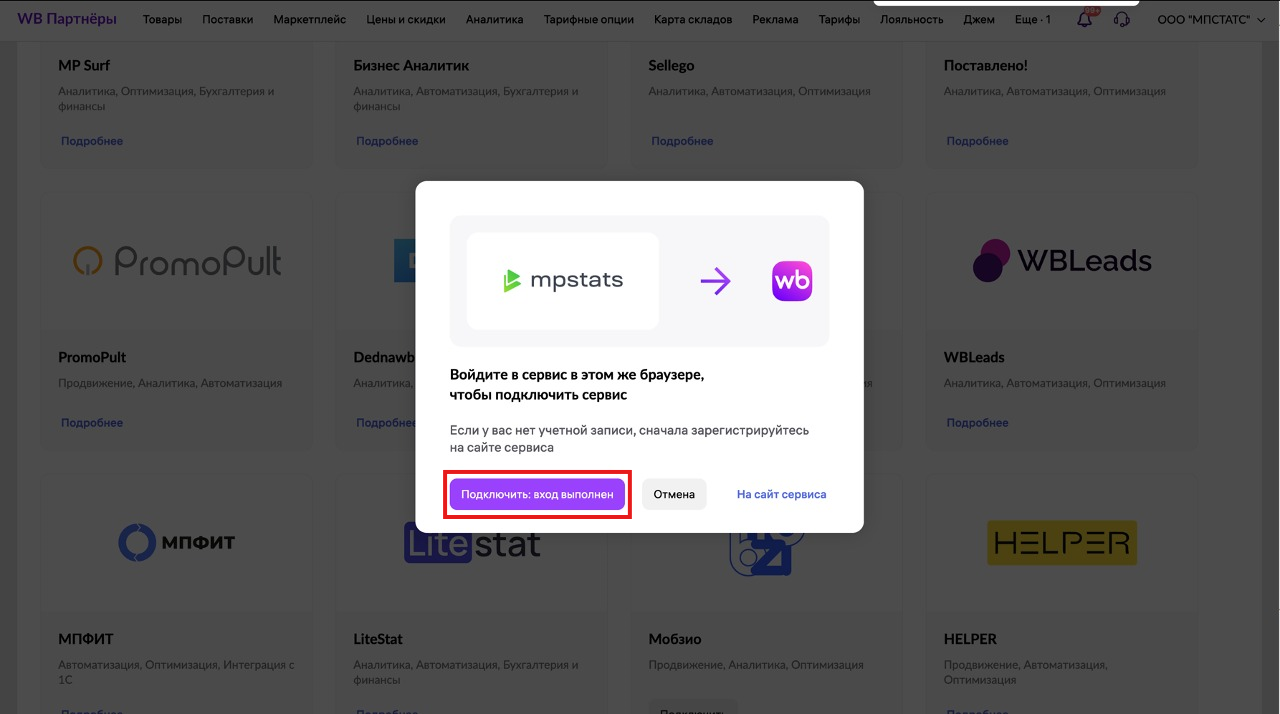Viewport: 1280px width, 714px height.
Task: Open the Лояльность menu
Action: click(912, 19)
